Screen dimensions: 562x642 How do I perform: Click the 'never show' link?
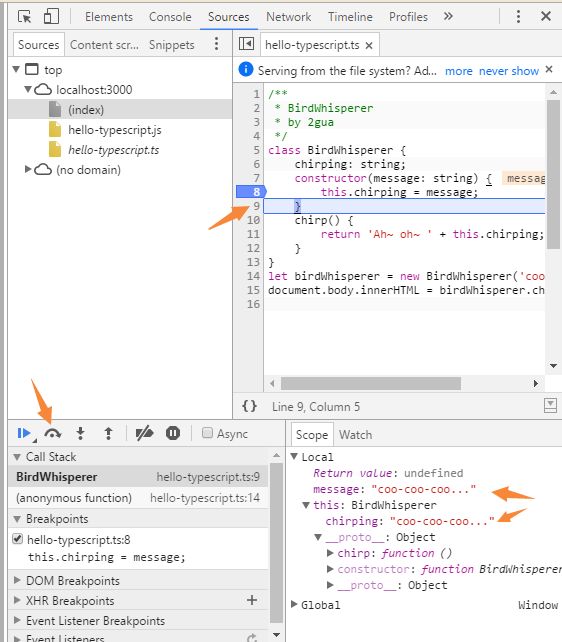click(x=509, y=71)
